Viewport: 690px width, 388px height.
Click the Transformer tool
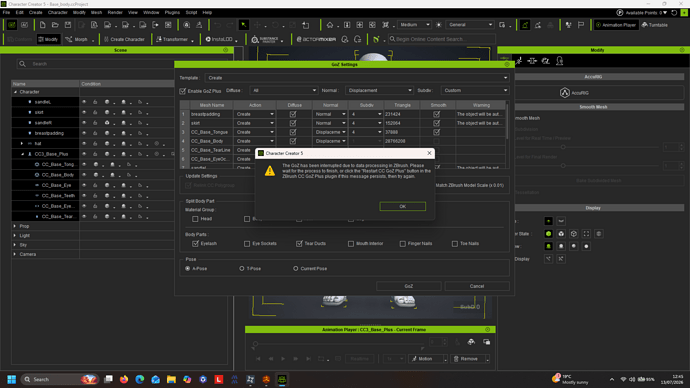tap(172, 39)
